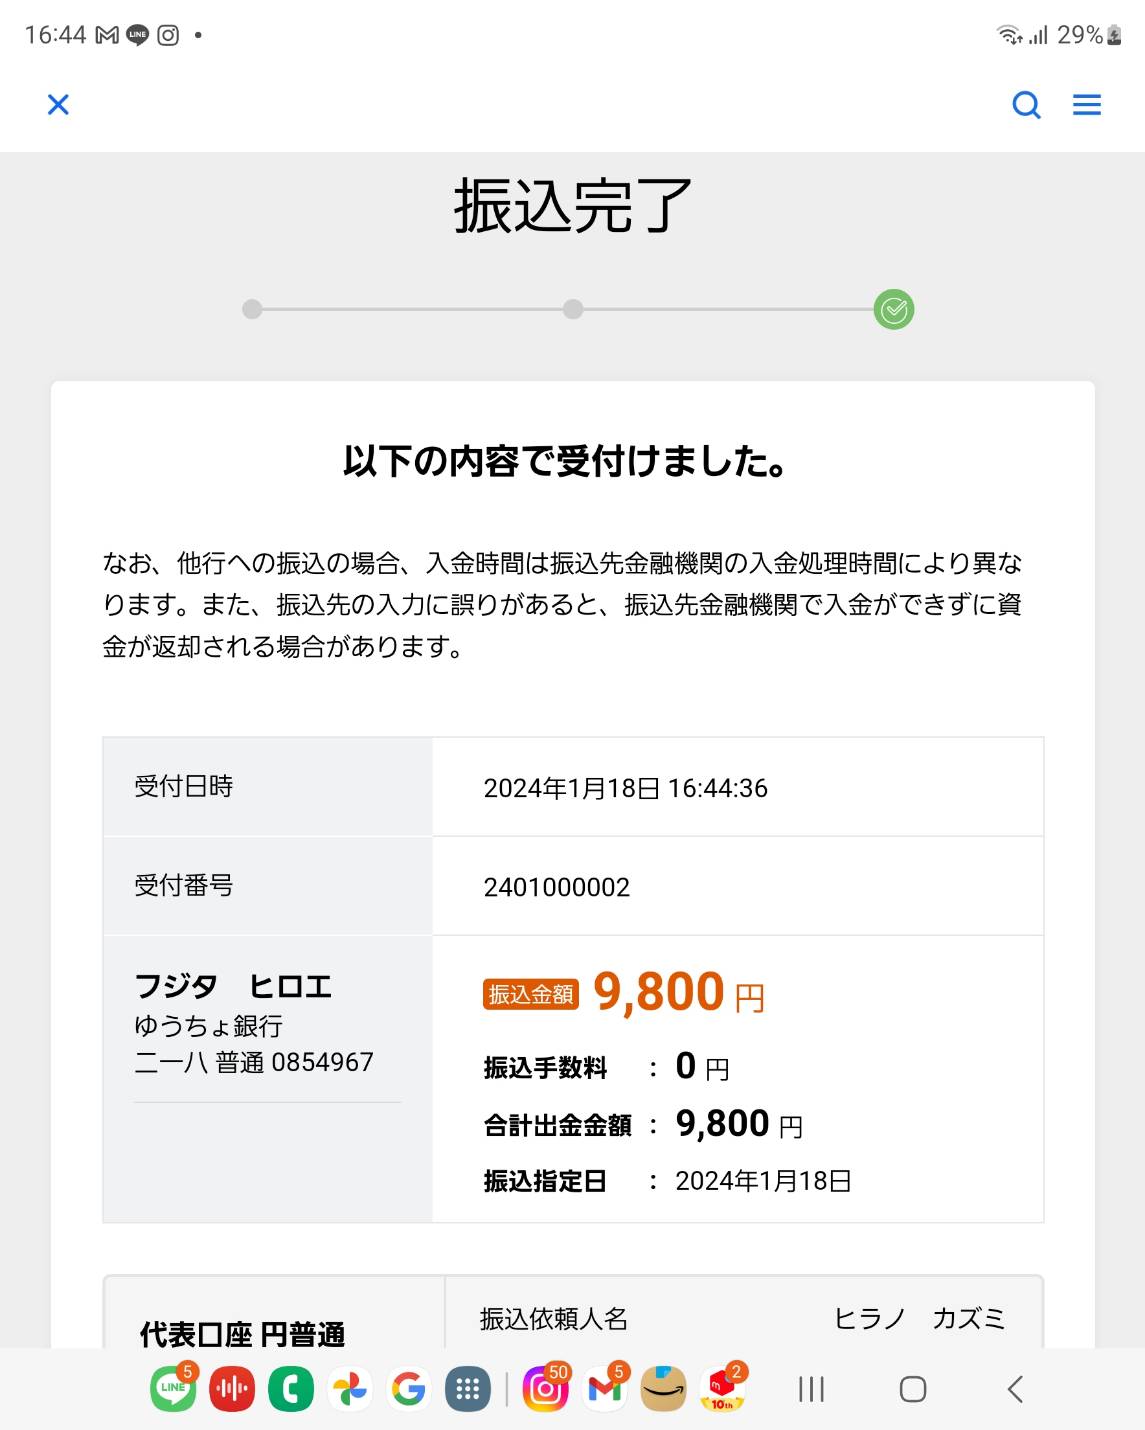Open the Google app icon

(x=409, y=1389)
